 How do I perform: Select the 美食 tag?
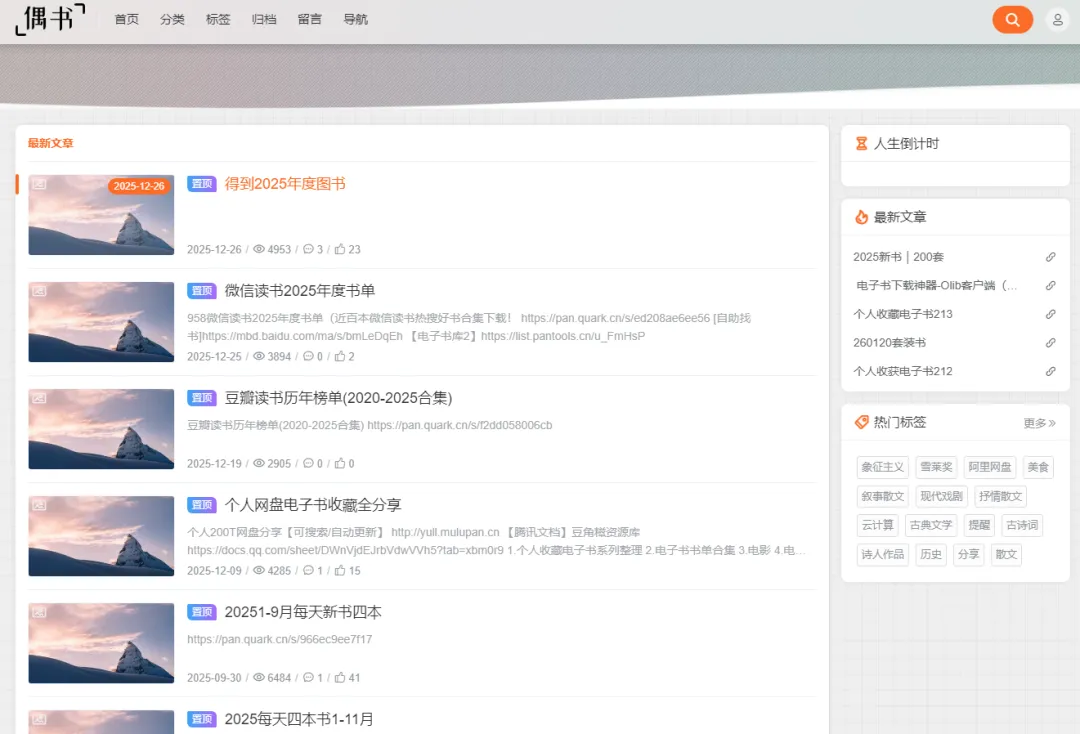click(x=1038, y=467)
